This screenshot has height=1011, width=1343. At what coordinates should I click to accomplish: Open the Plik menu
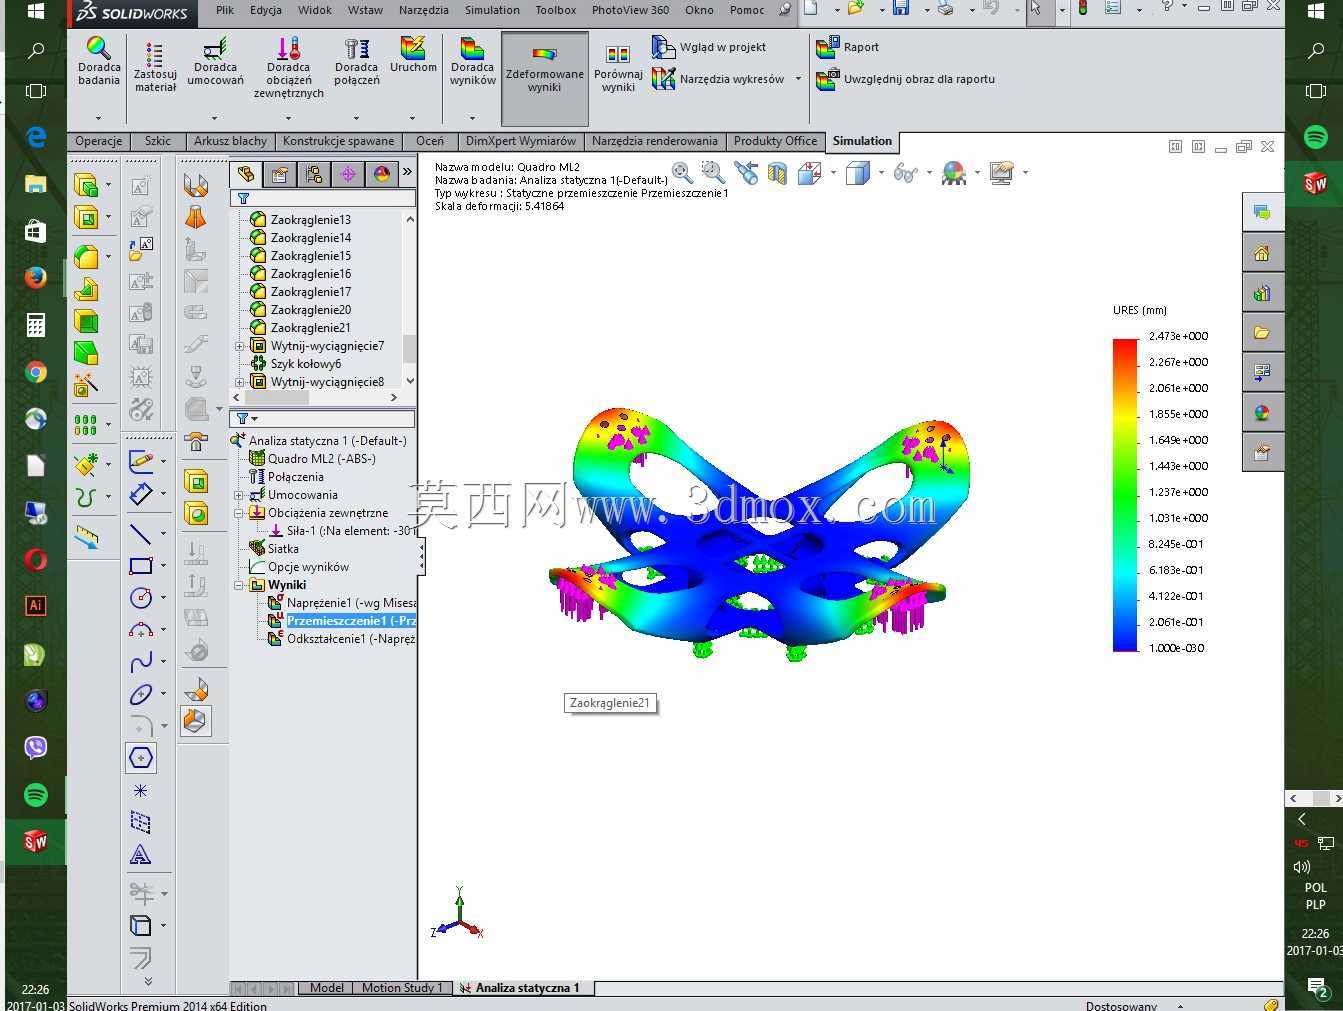[225, 10]
